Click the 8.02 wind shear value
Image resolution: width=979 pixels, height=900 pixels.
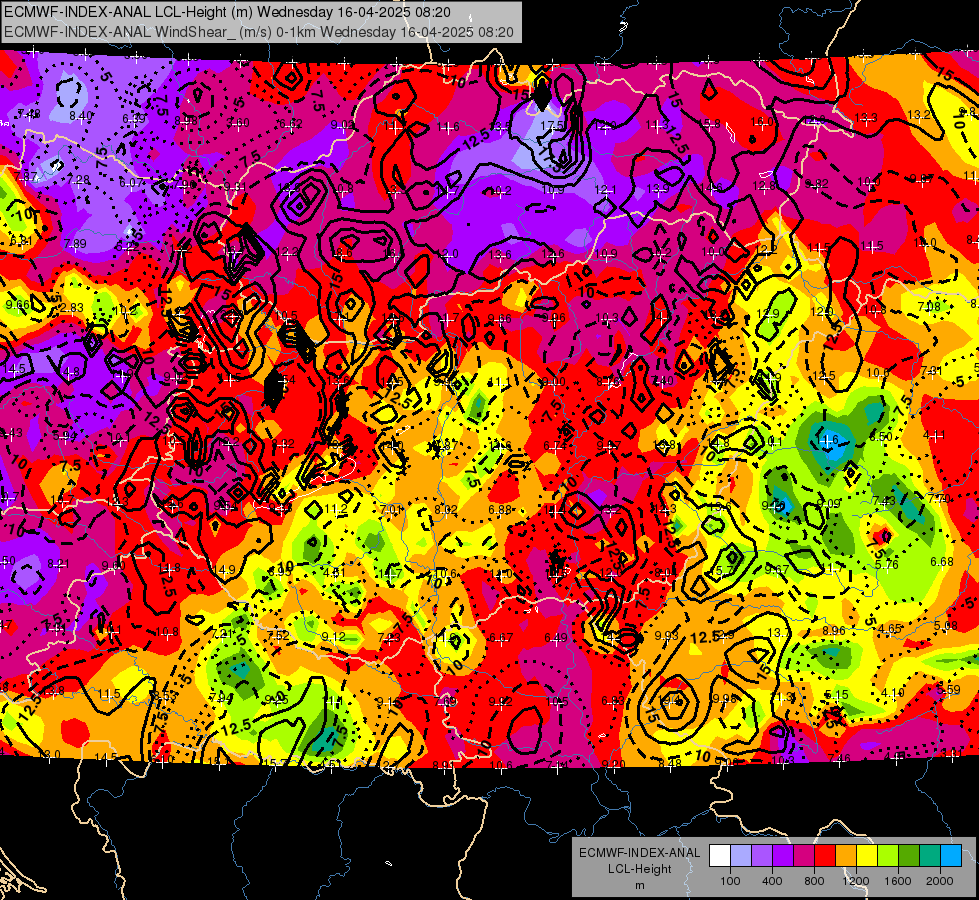point(446,510)
